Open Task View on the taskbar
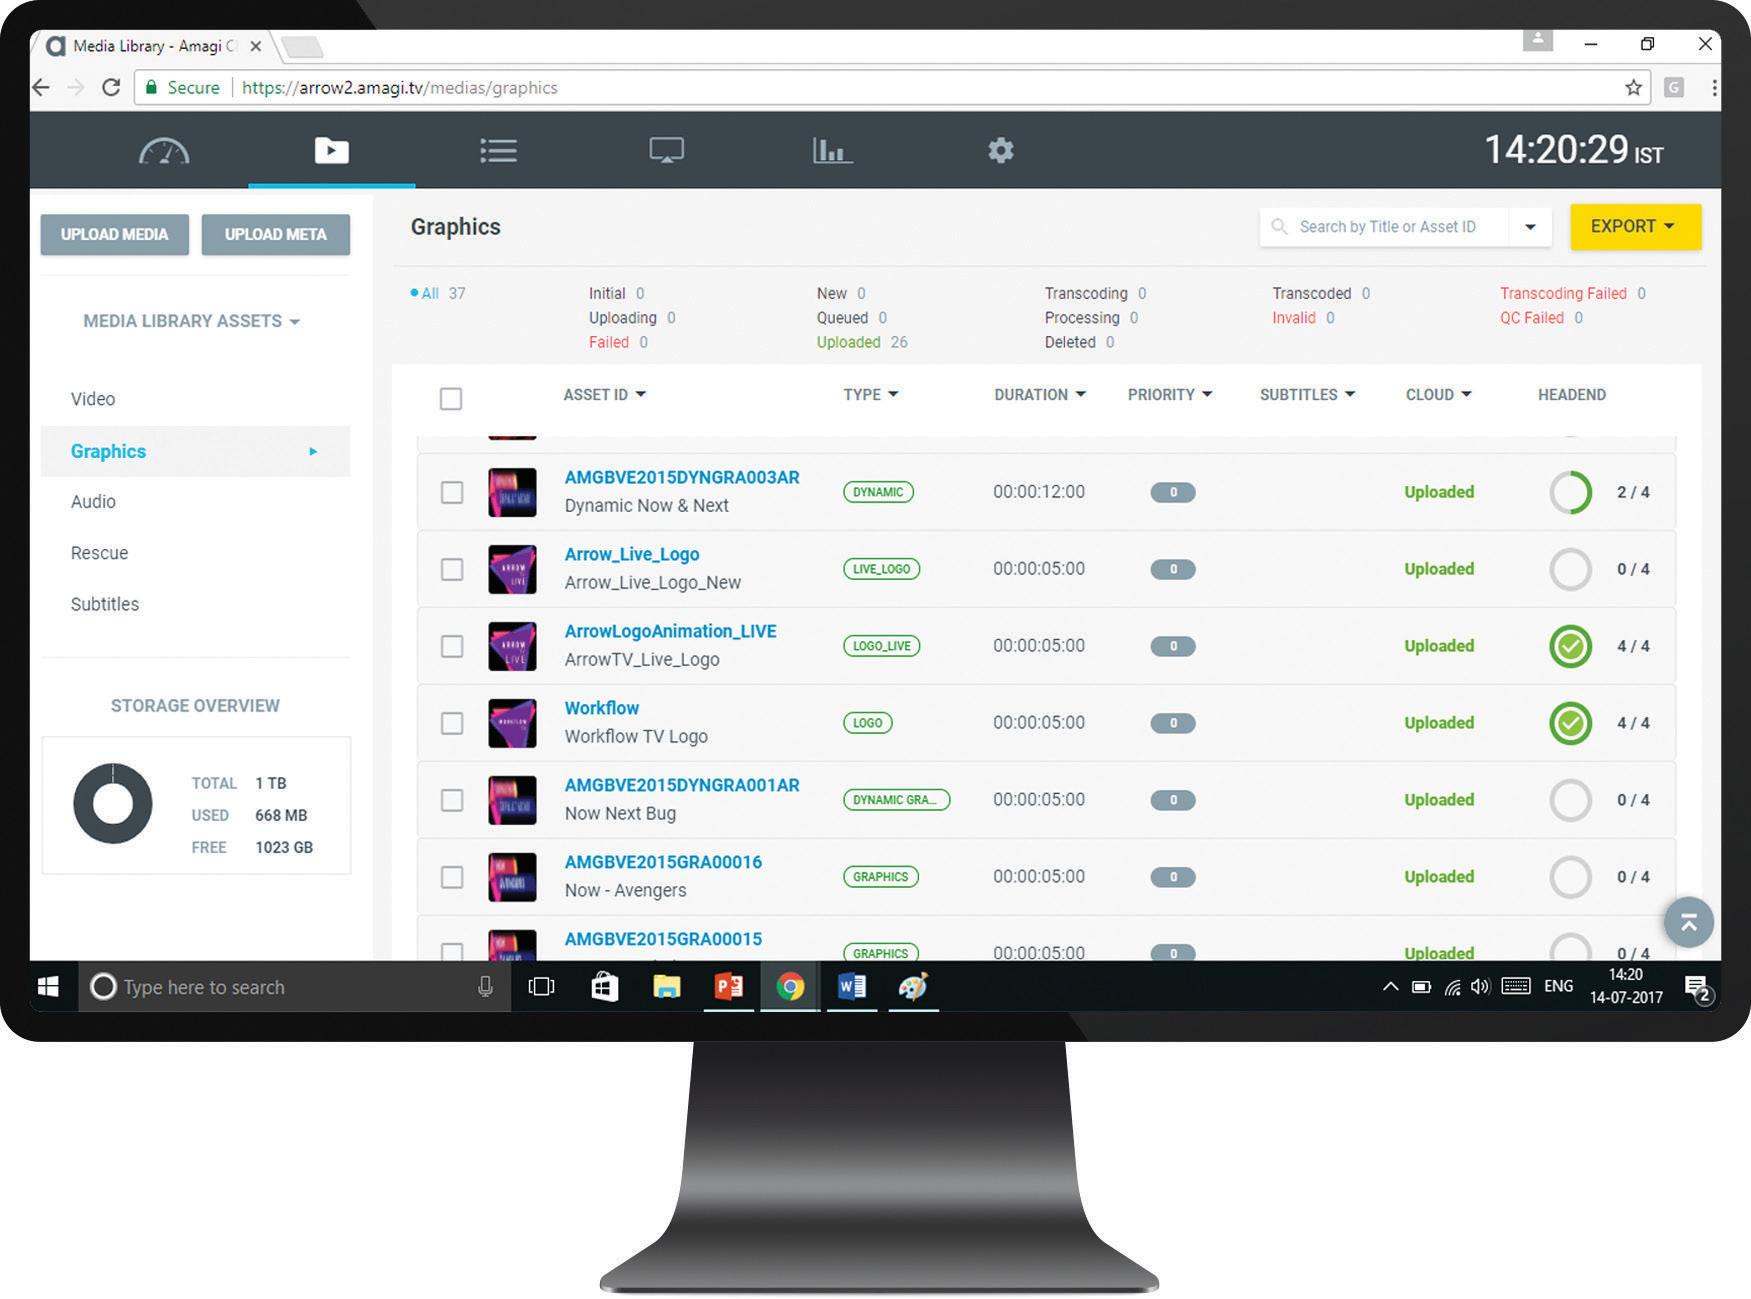Image resolution: width=1751 pixels, height=1299 pixels. tap(541, 987)
